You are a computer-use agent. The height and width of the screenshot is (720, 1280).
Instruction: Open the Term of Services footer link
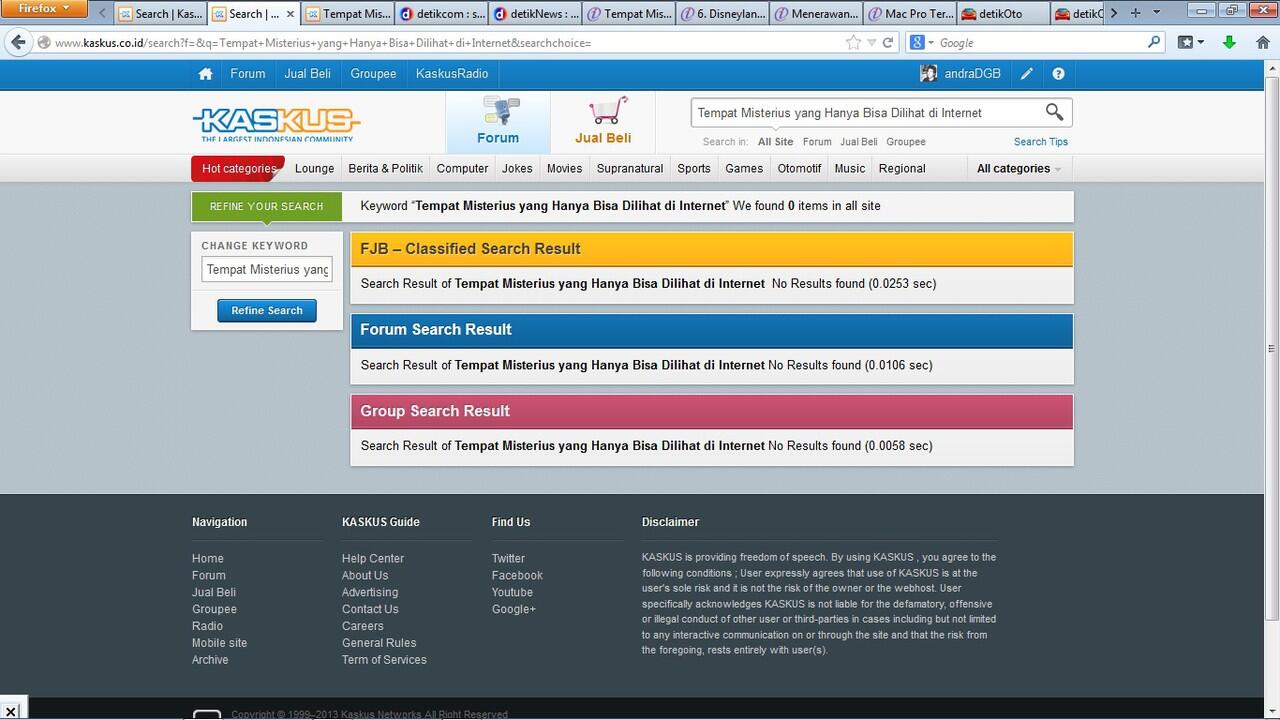point(384,660)
